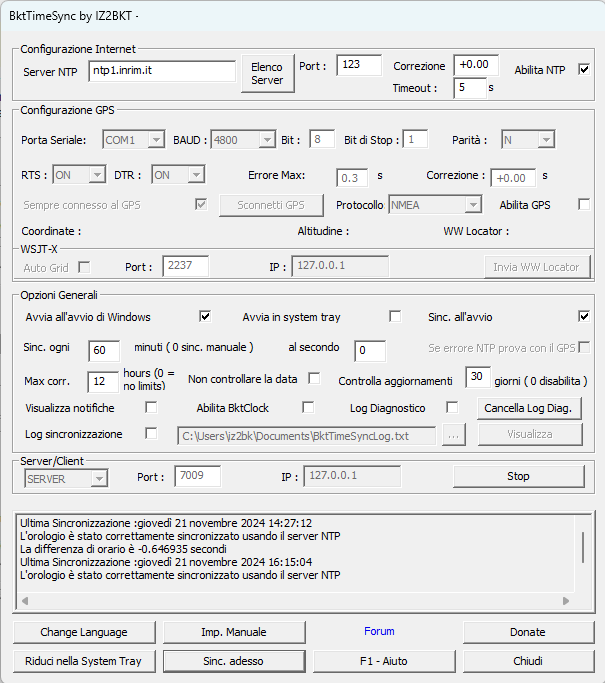The width and height of the screenshot is (605, 683).
Task: Click the Internet Correzione +0.00 field
Action: coord(476,65)
